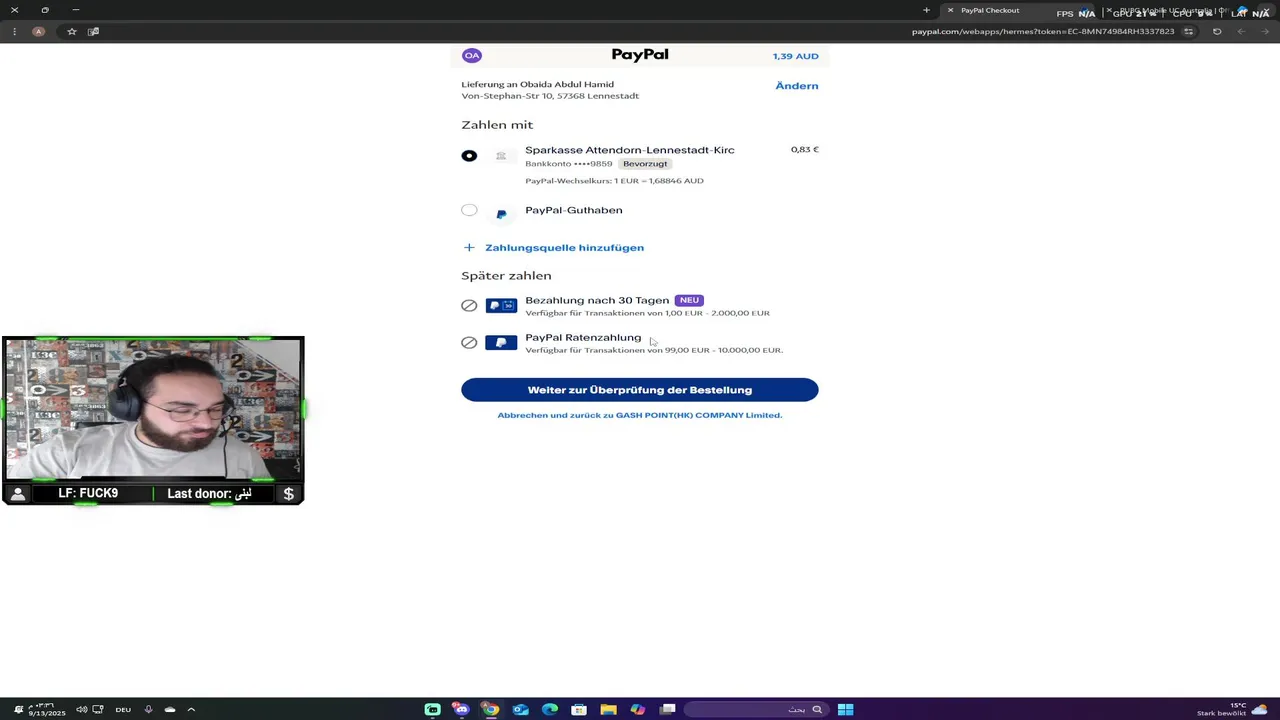
Task: Open the green app icon in taskbar
Action: coord(432,710)
